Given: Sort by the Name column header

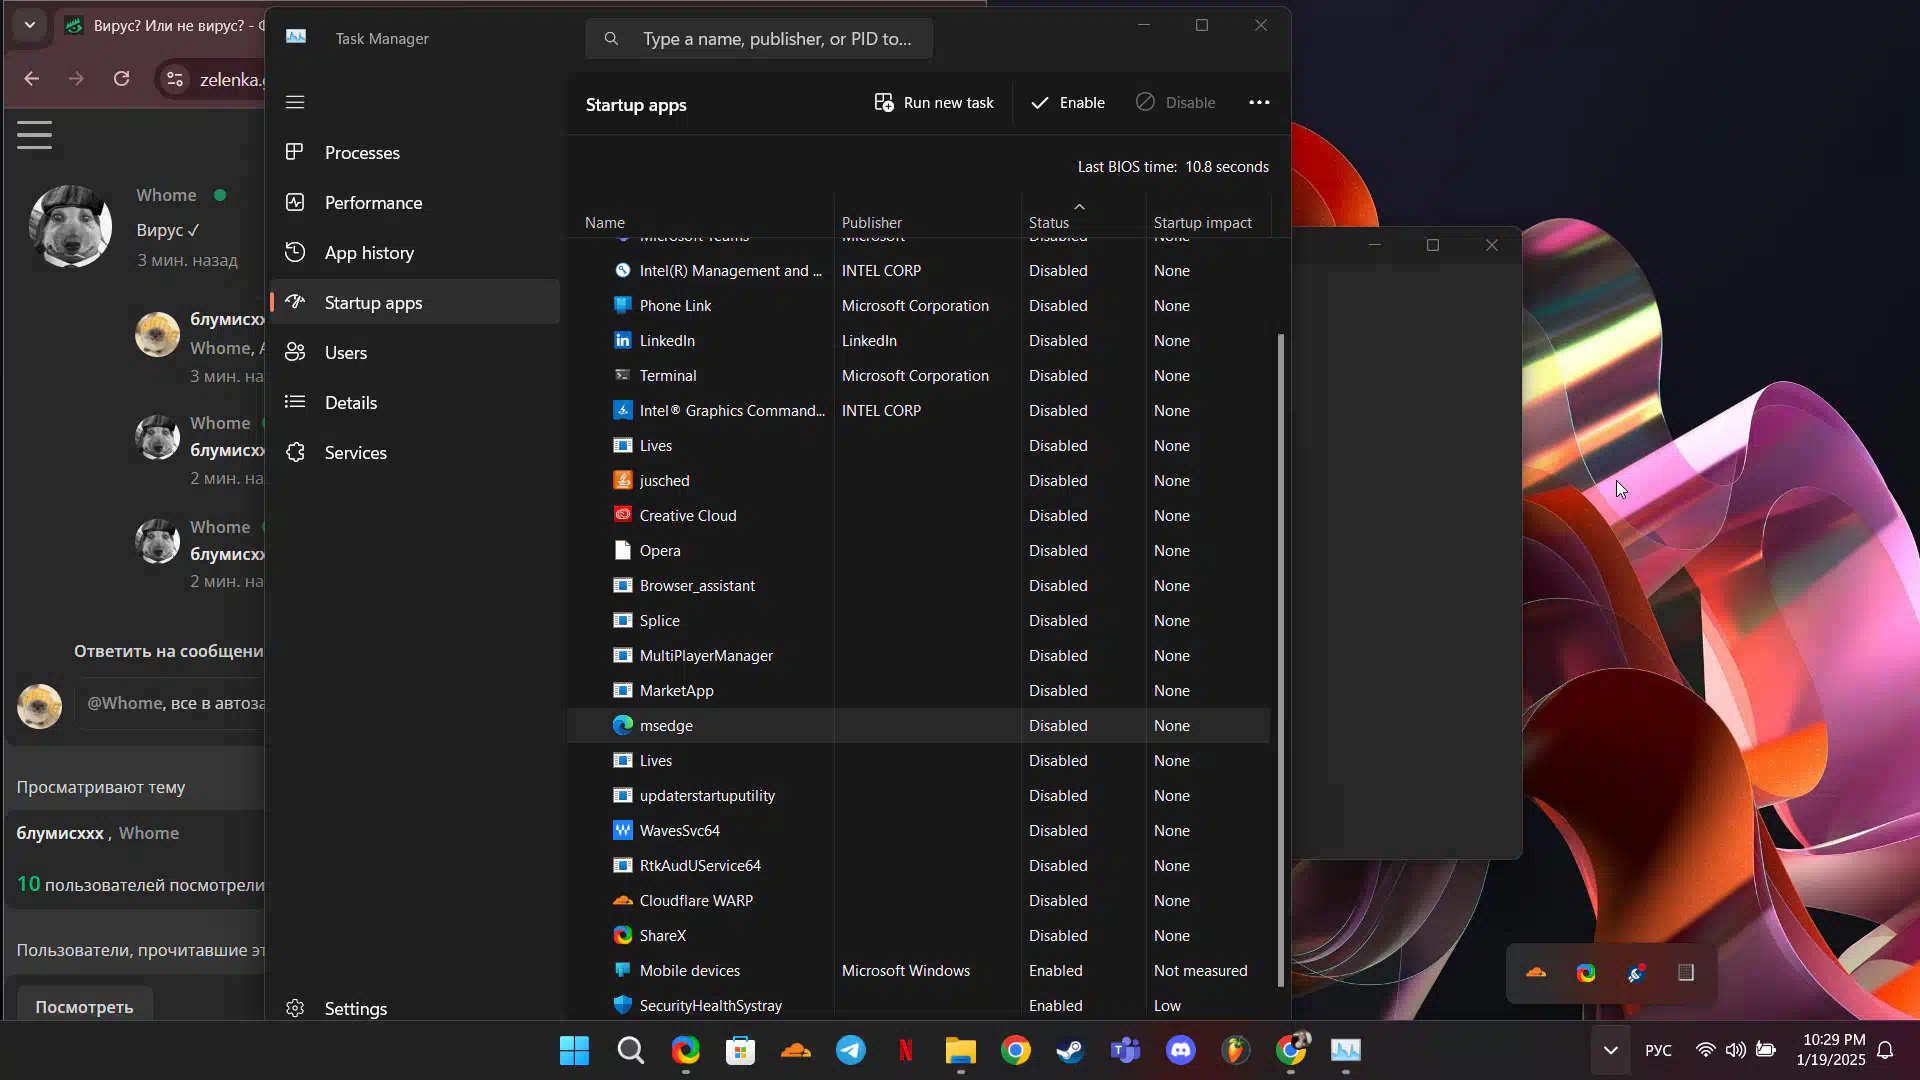Looking at the screenshot, I should tap(605, 222).
